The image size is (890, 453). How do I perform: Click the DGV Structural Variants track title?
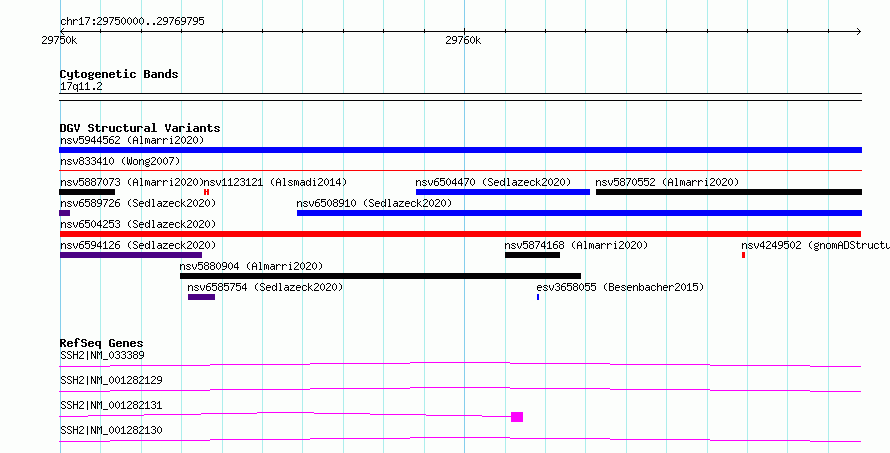point(140,128)
